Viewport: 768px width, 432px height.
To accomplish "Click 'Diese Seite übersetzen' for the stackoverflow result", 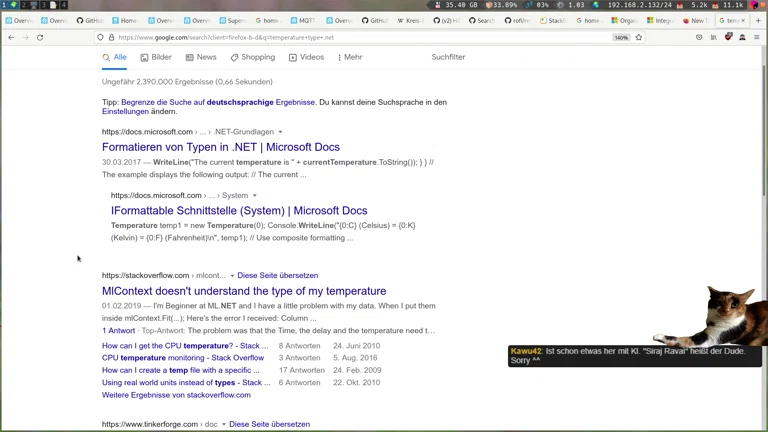I will [x=277, y=276].
